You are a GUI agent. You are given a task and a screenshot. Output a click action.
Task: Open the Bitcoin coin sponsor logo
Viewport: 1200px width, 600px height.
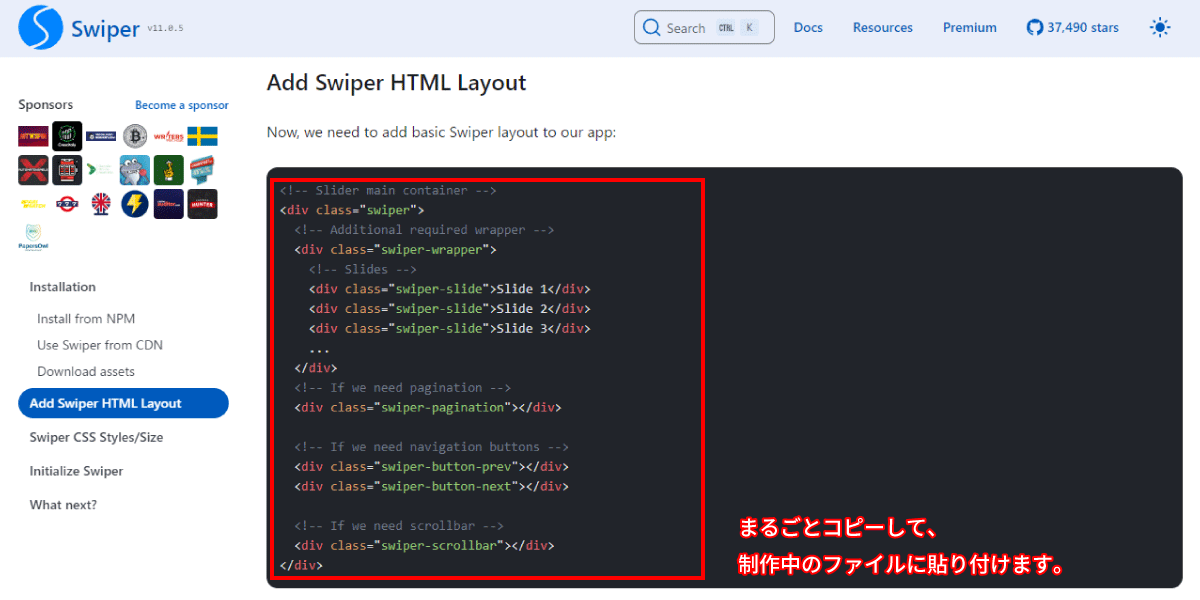tap(135, 136)
